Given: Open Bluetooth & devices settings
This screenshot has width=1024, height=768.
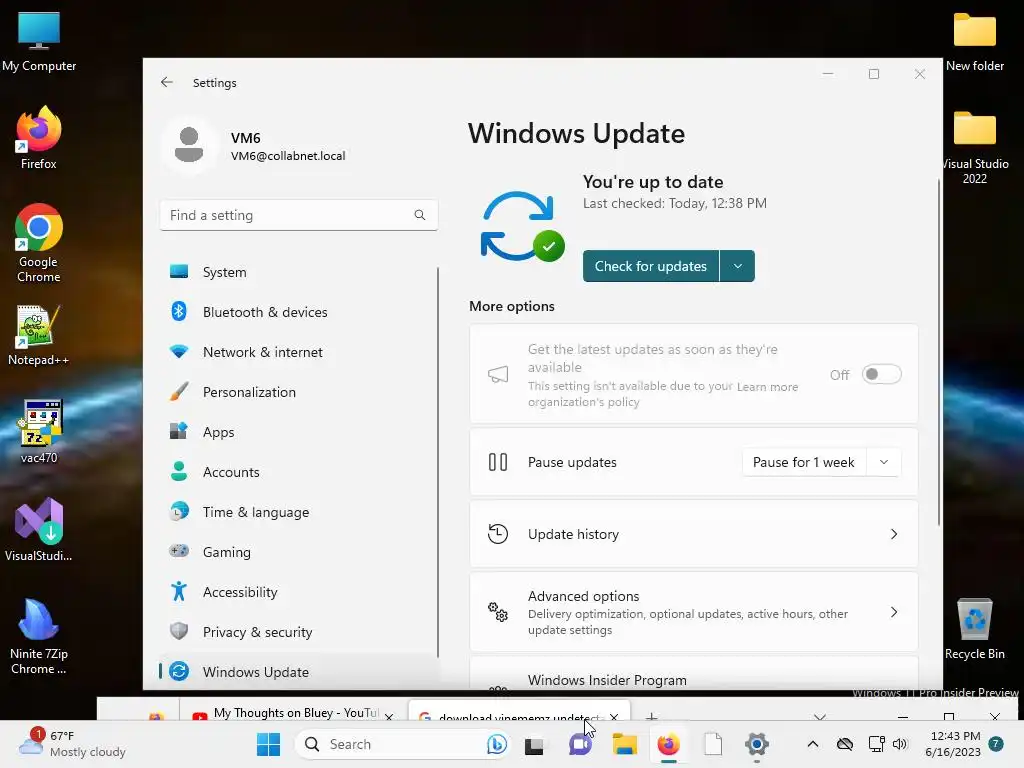Looking at the screenshot, I should [x=298, y=312].
